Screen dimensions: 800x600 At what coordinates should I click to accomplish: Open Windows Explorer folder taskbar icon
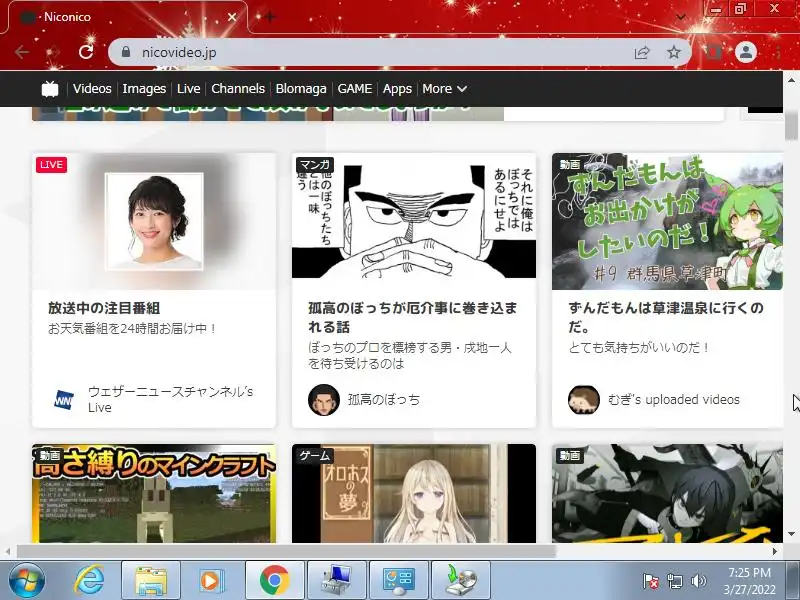point(151,581)
